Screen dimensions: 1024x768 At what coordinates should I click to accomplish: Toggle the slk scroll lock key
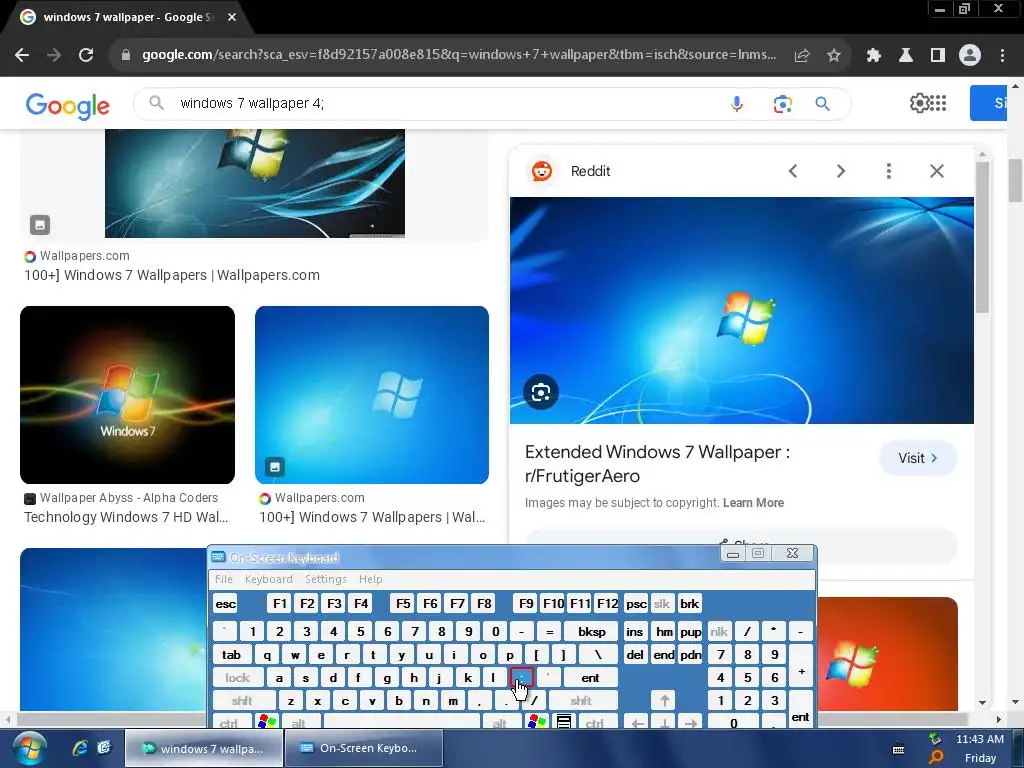pos(662,604)
